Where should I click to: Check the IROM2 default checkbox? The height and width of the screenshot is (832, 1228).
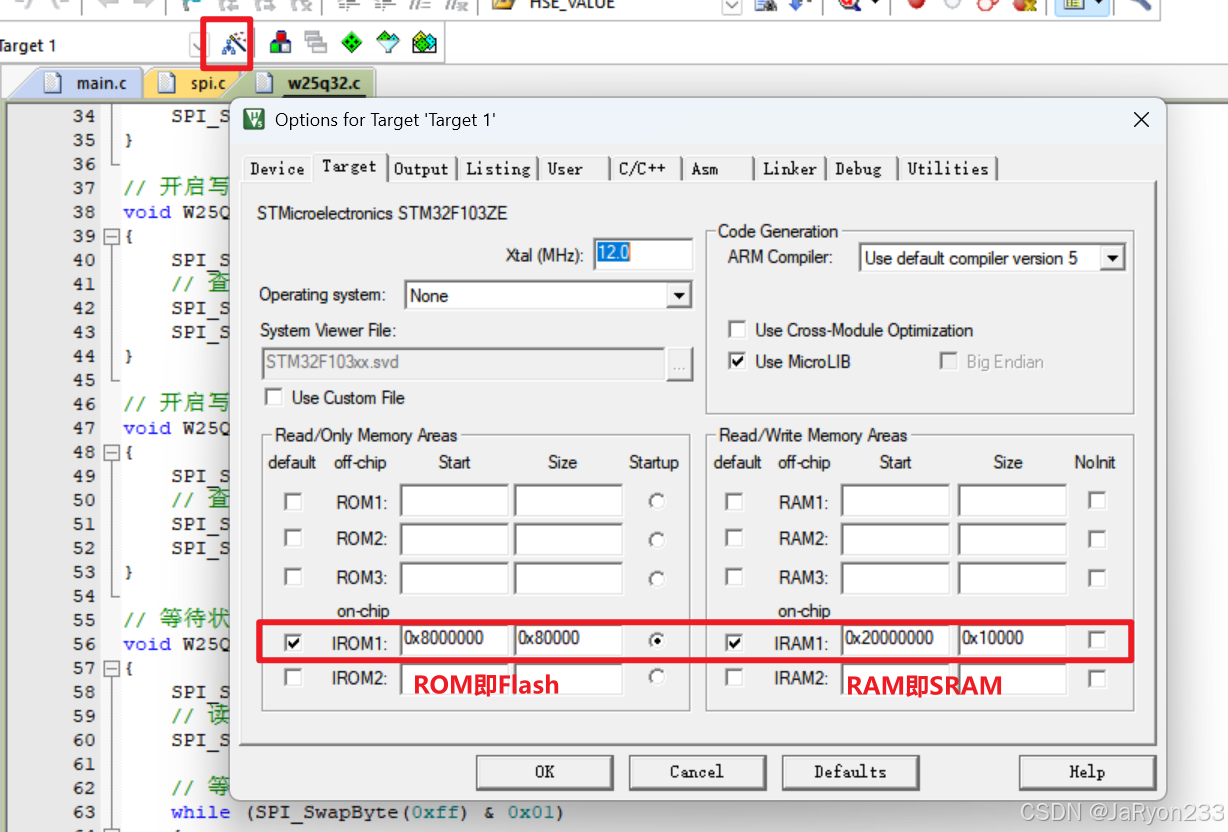point(293,678)
